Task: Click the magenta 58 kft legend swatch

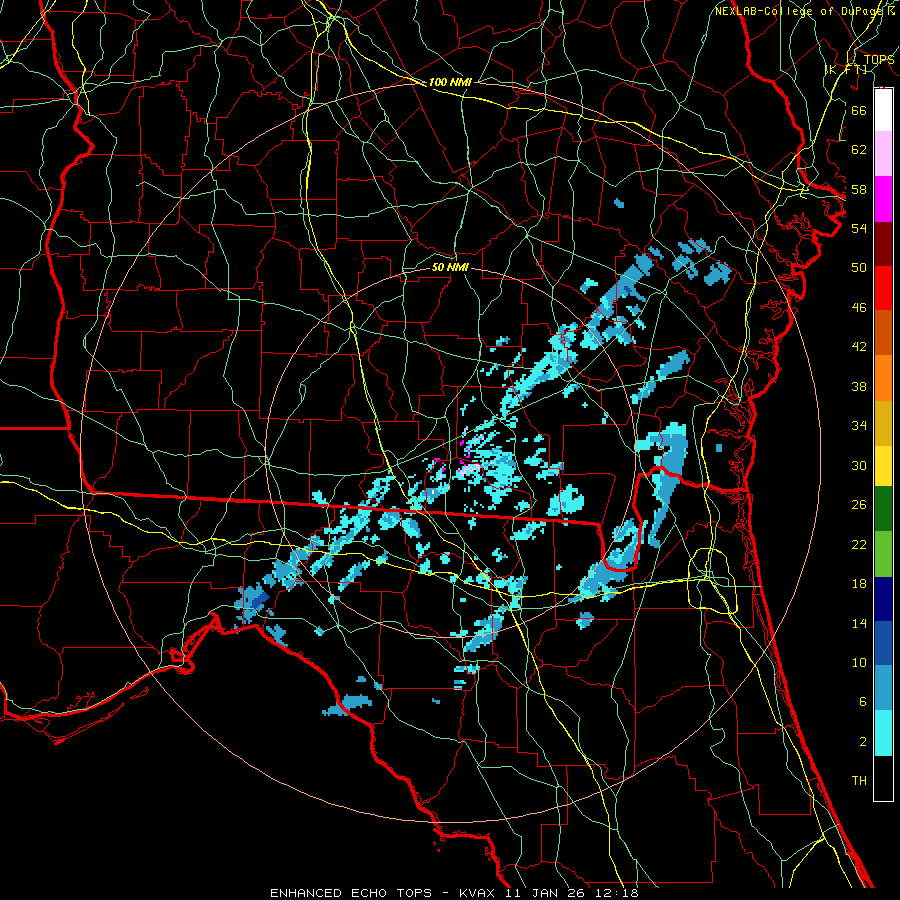Action: [883, 199]
